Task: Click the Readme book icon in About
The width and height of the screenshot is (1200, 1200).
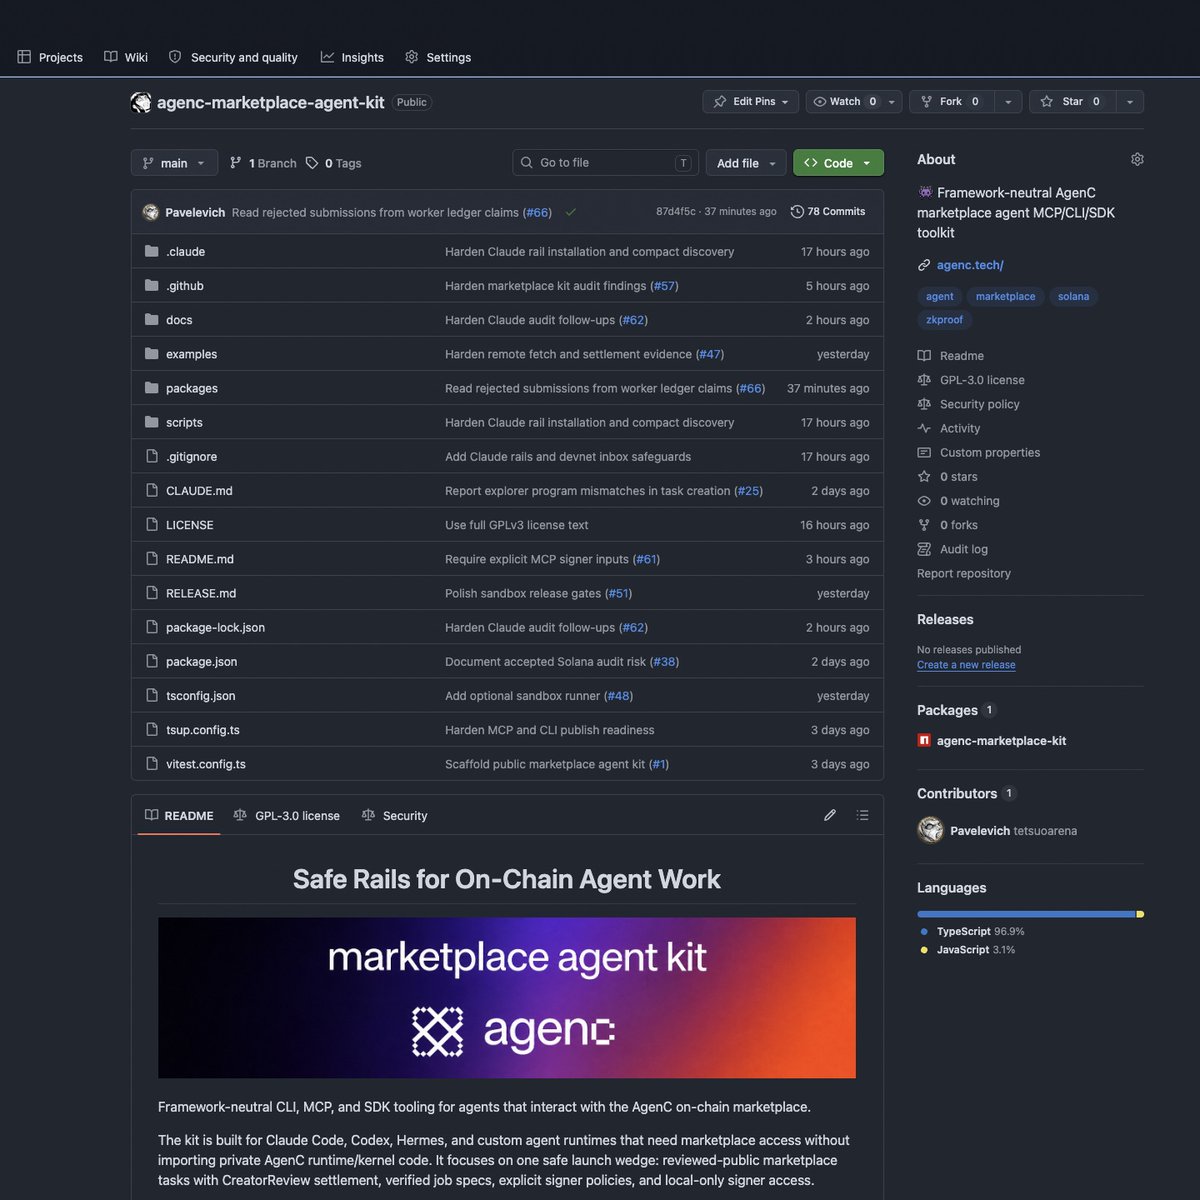Action: click(924, 355)
